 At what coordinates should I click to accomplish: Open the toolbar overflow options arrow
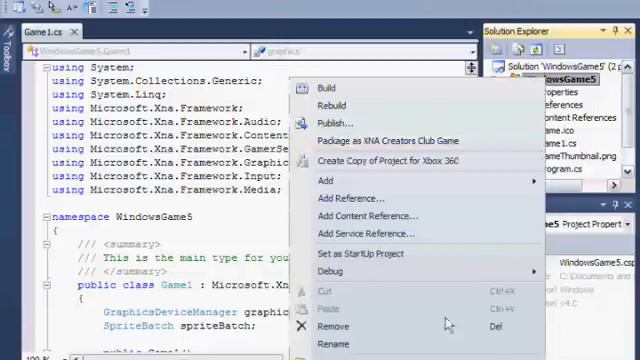coord(144,11)
